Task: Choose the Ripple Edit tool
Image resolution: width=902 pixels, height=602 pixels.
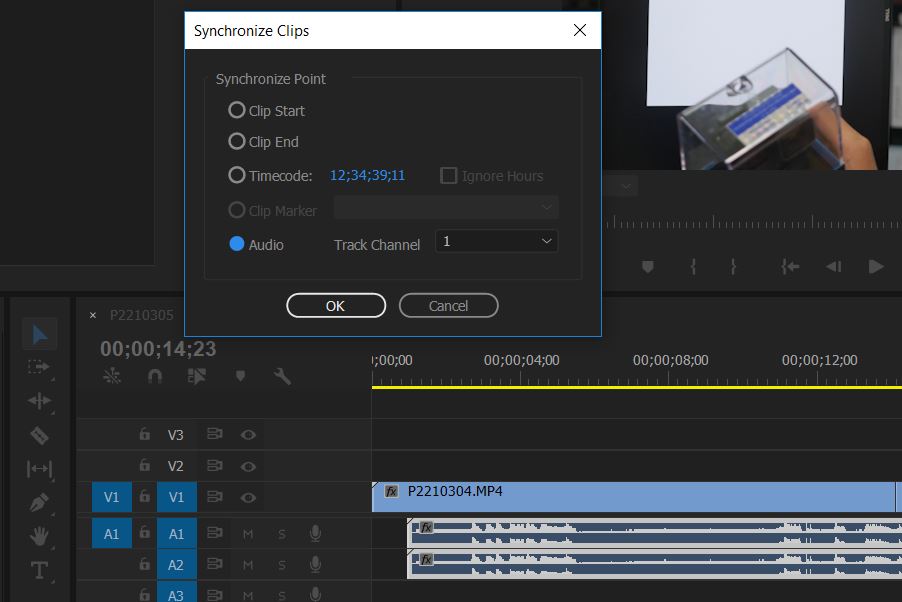Action: [39, 401]
